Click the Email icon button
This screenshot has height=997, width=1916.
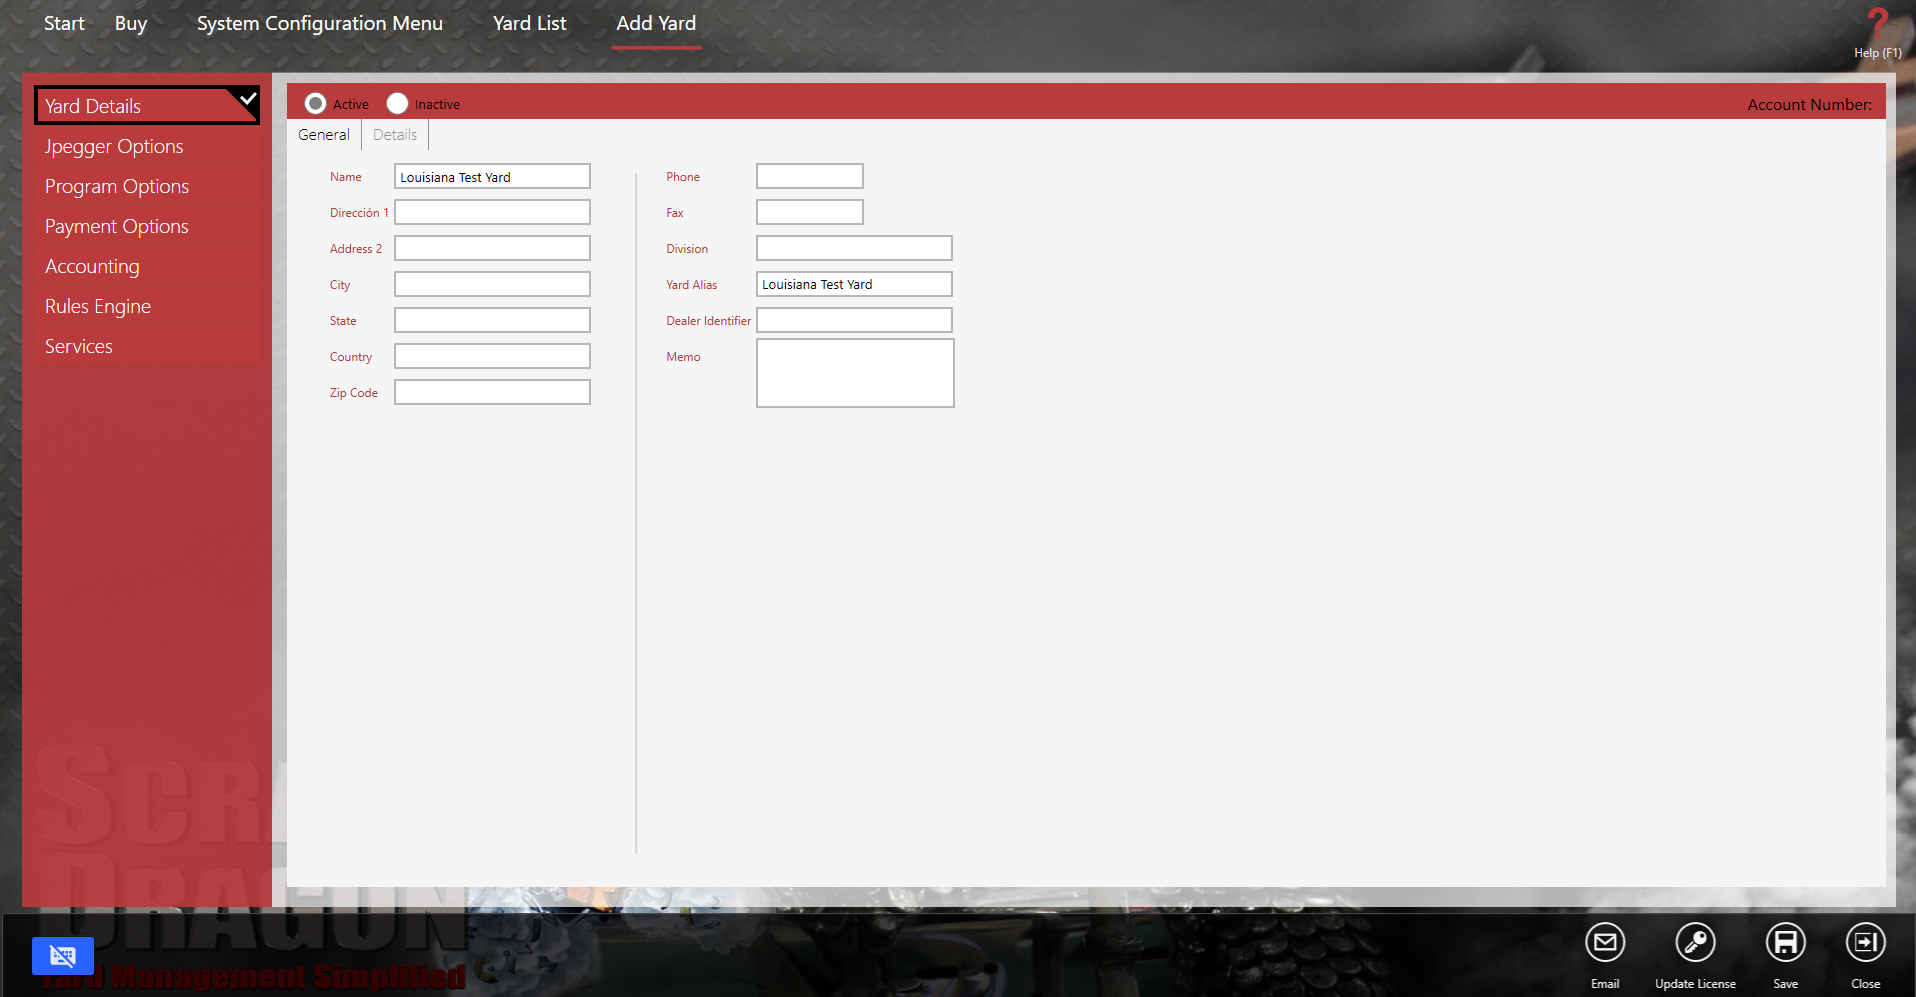[1605, 943]
